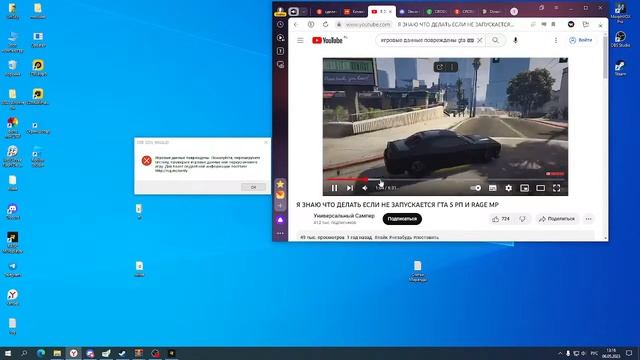
Task: Bookmark page from the address bar icon
Action: [x=553, y=24]
